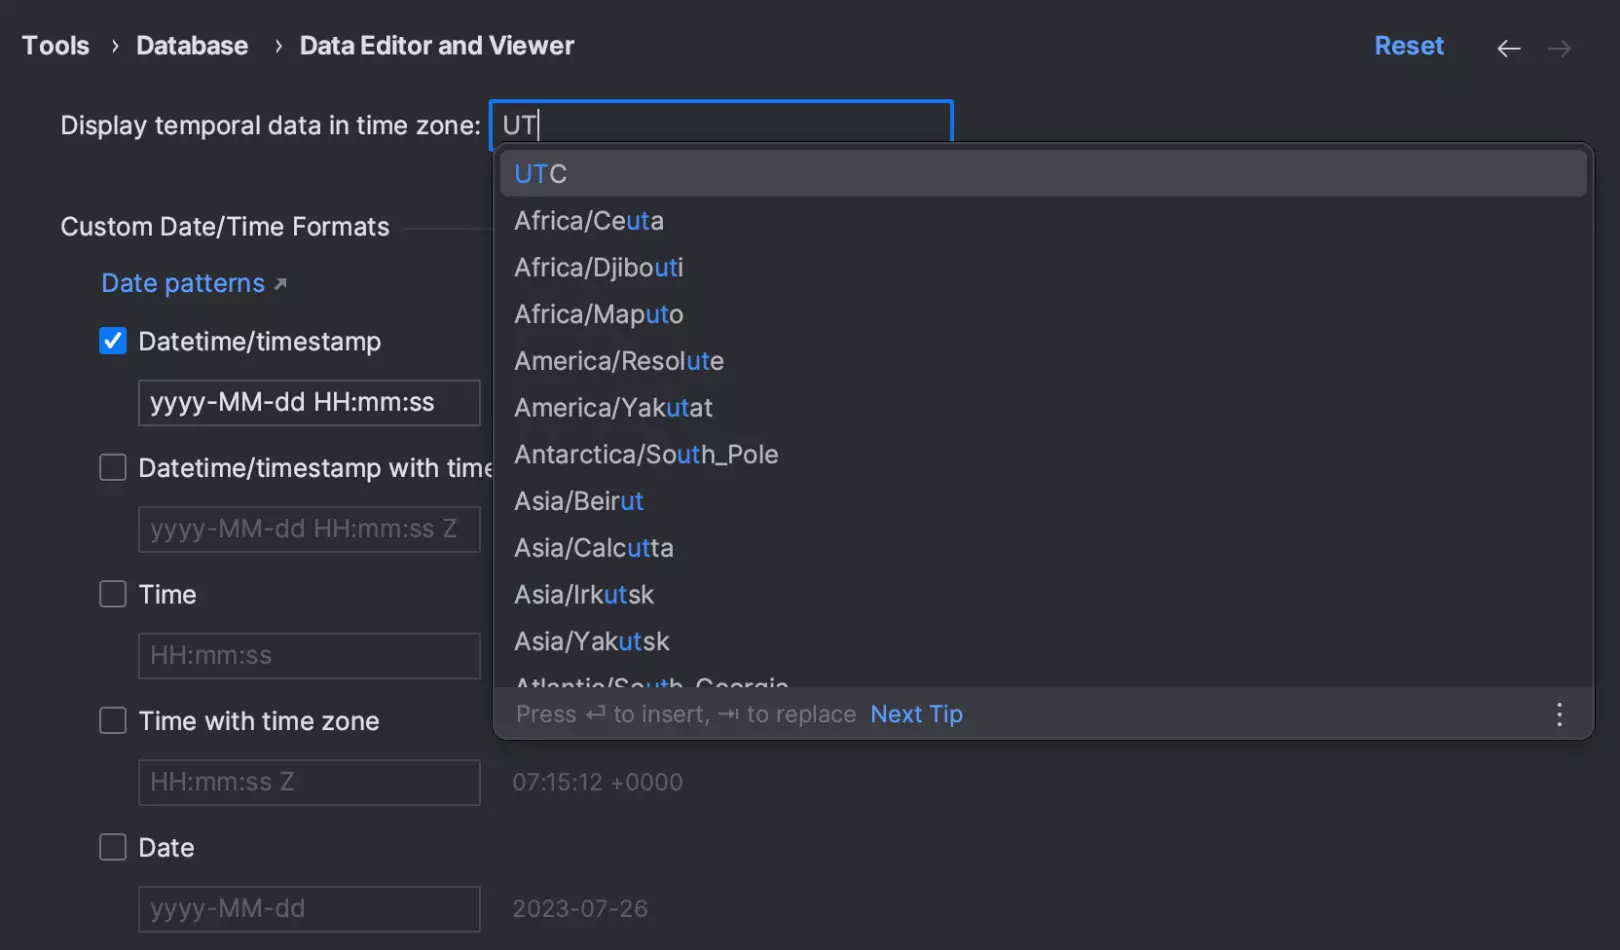Enable the Time checkbox
Image resolution: width=1620 pixels, height=950 pixels.
(x=113, y=594)
